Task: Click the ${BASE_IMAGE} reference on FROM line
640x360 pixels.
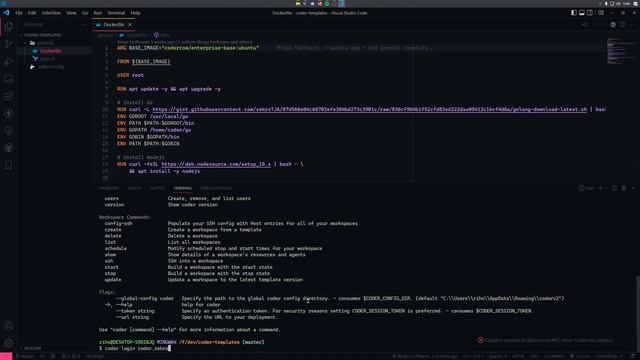Action: coord(151,62)
